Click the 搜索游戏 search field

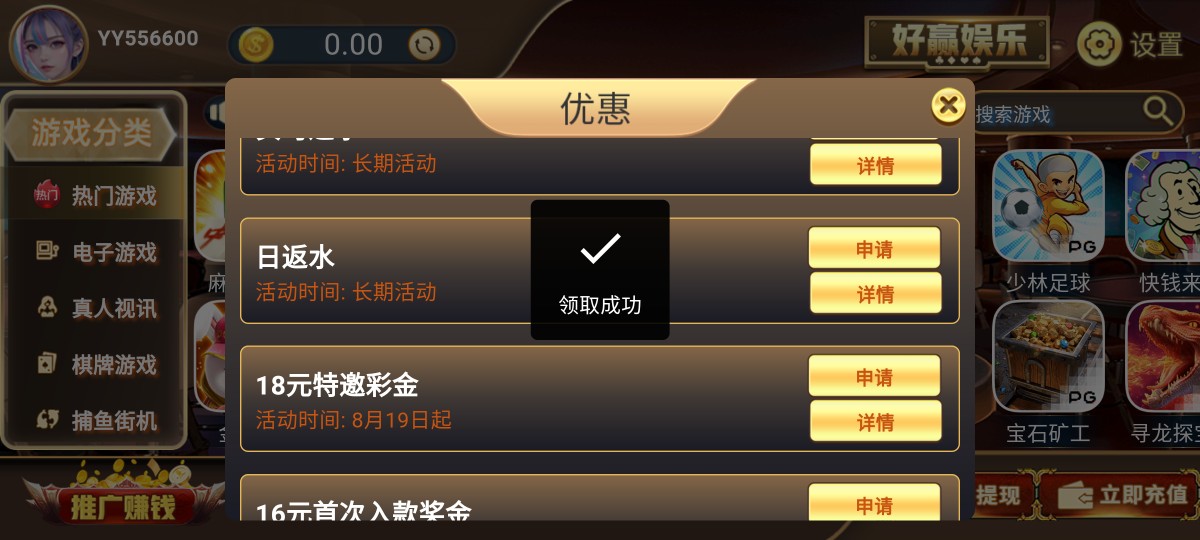(1055, 113)
